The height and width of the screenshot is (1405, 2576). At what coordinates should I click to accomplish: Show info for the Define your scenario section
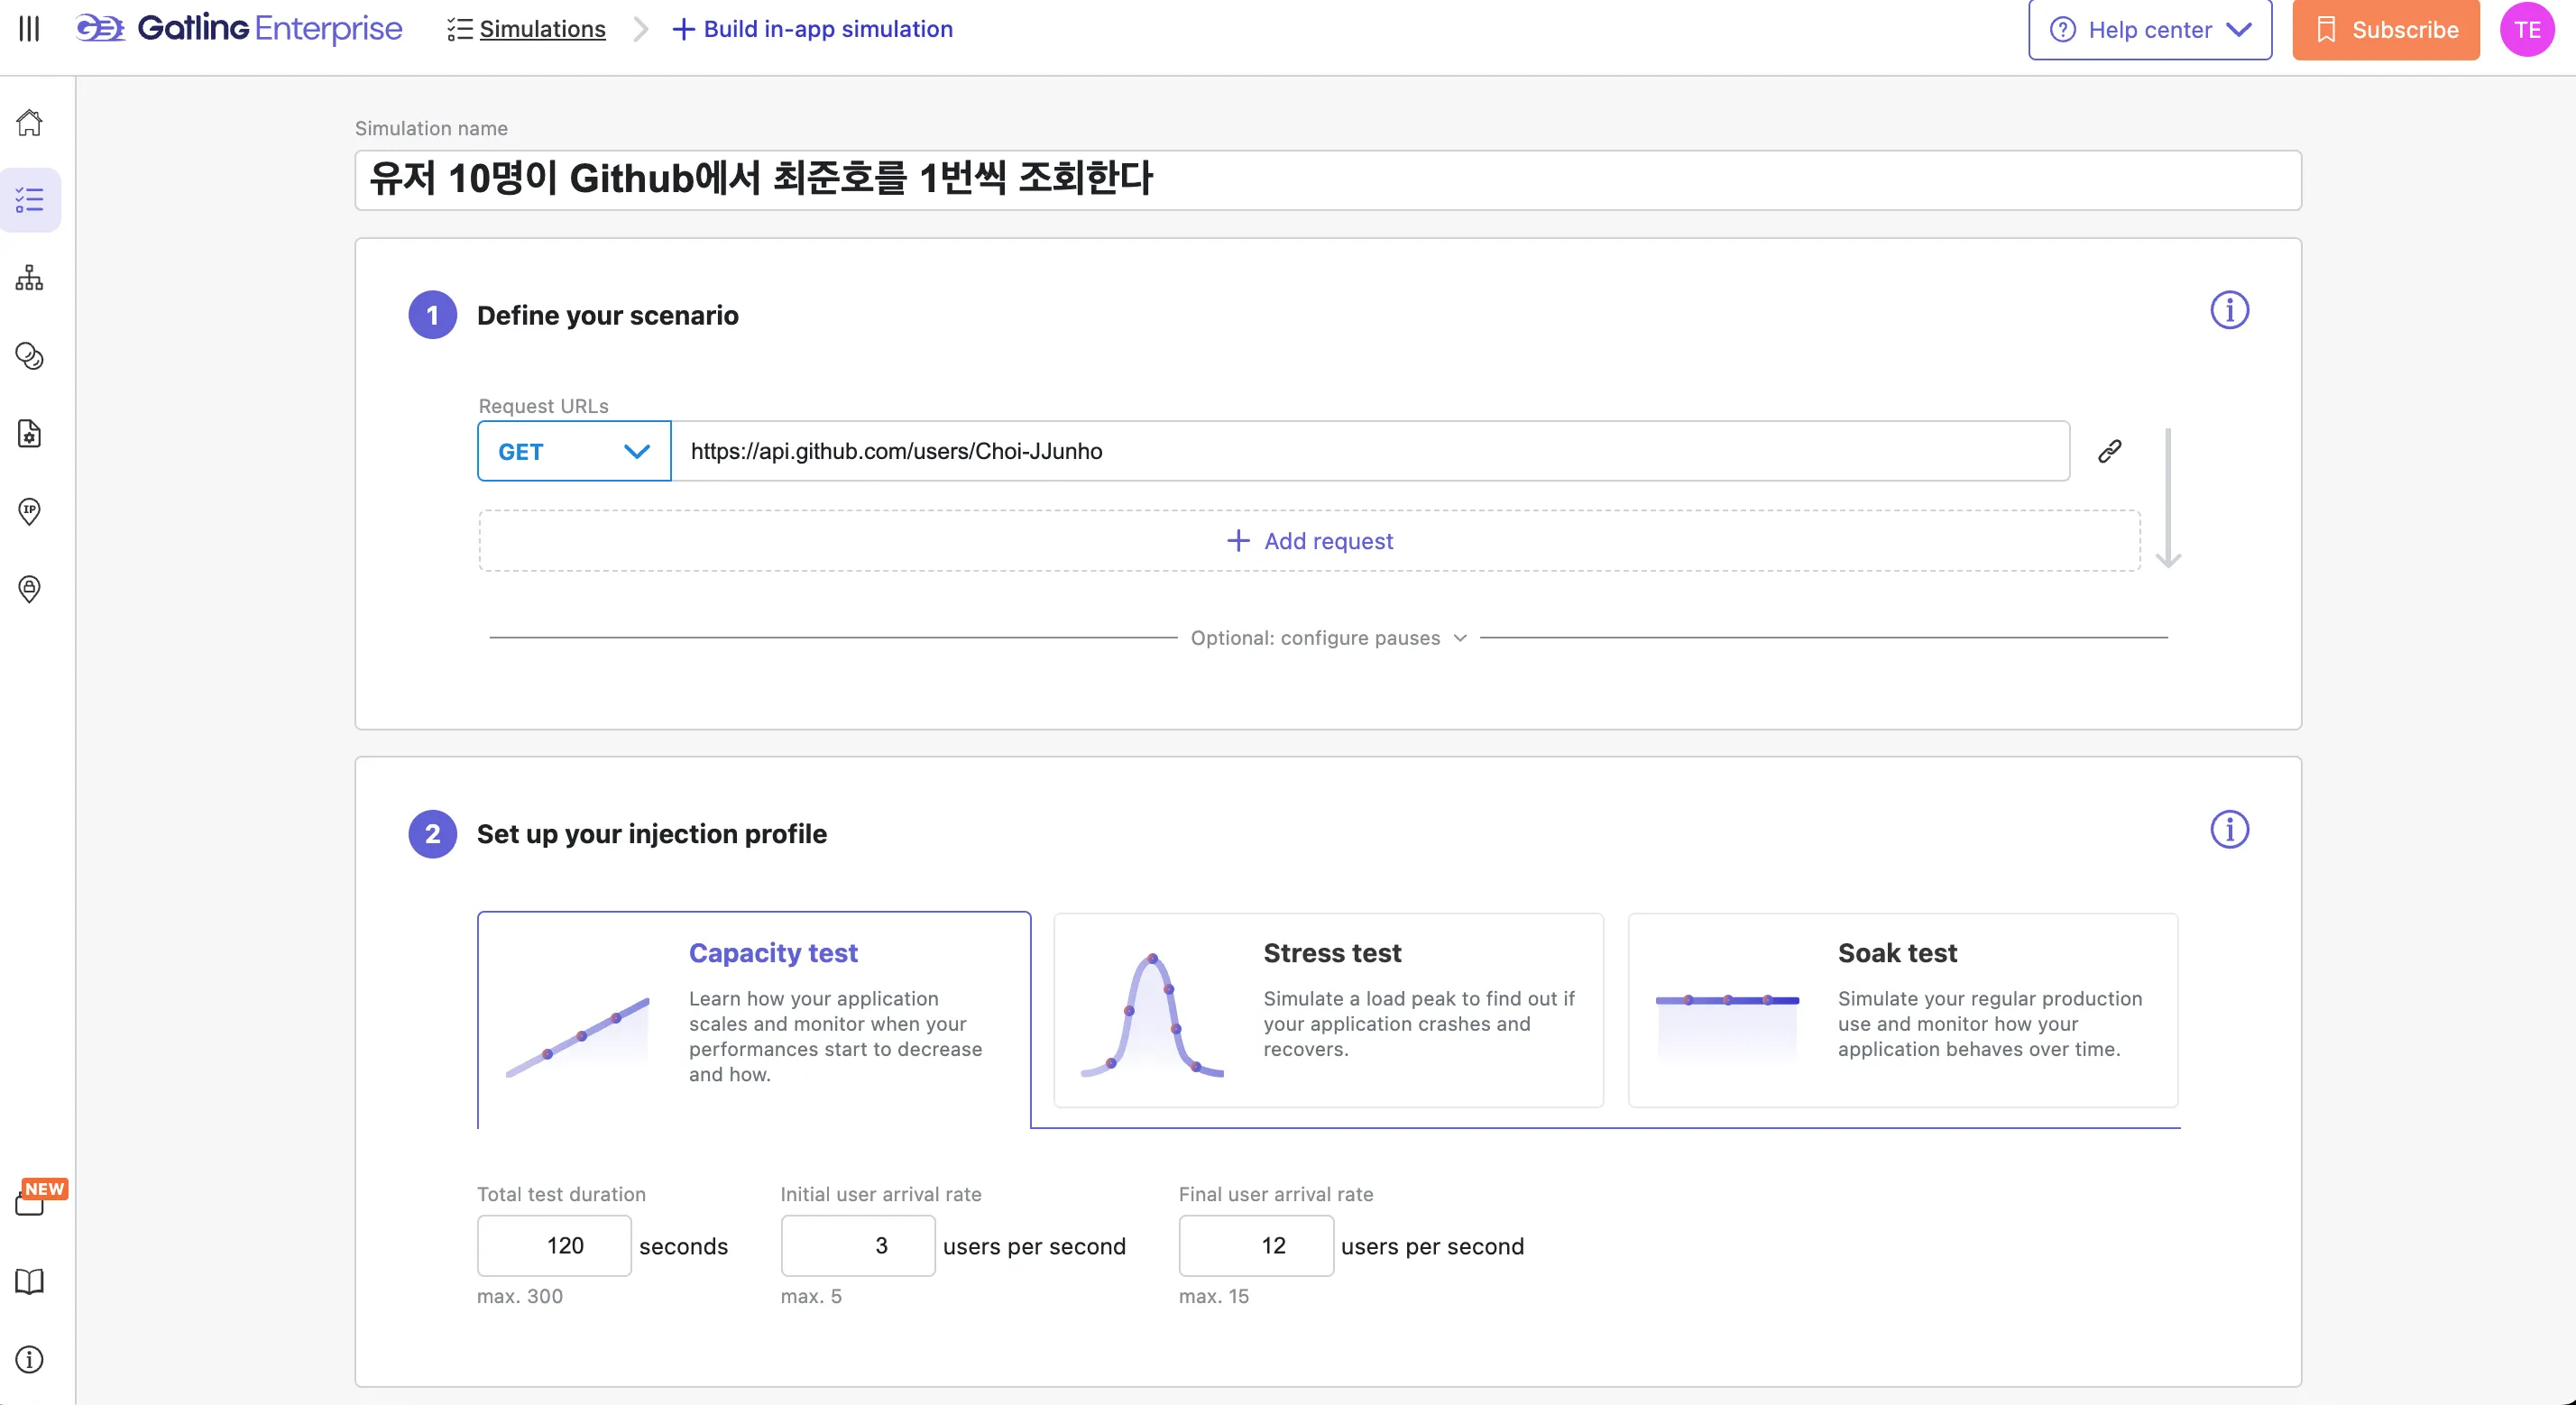(2229, 310)
